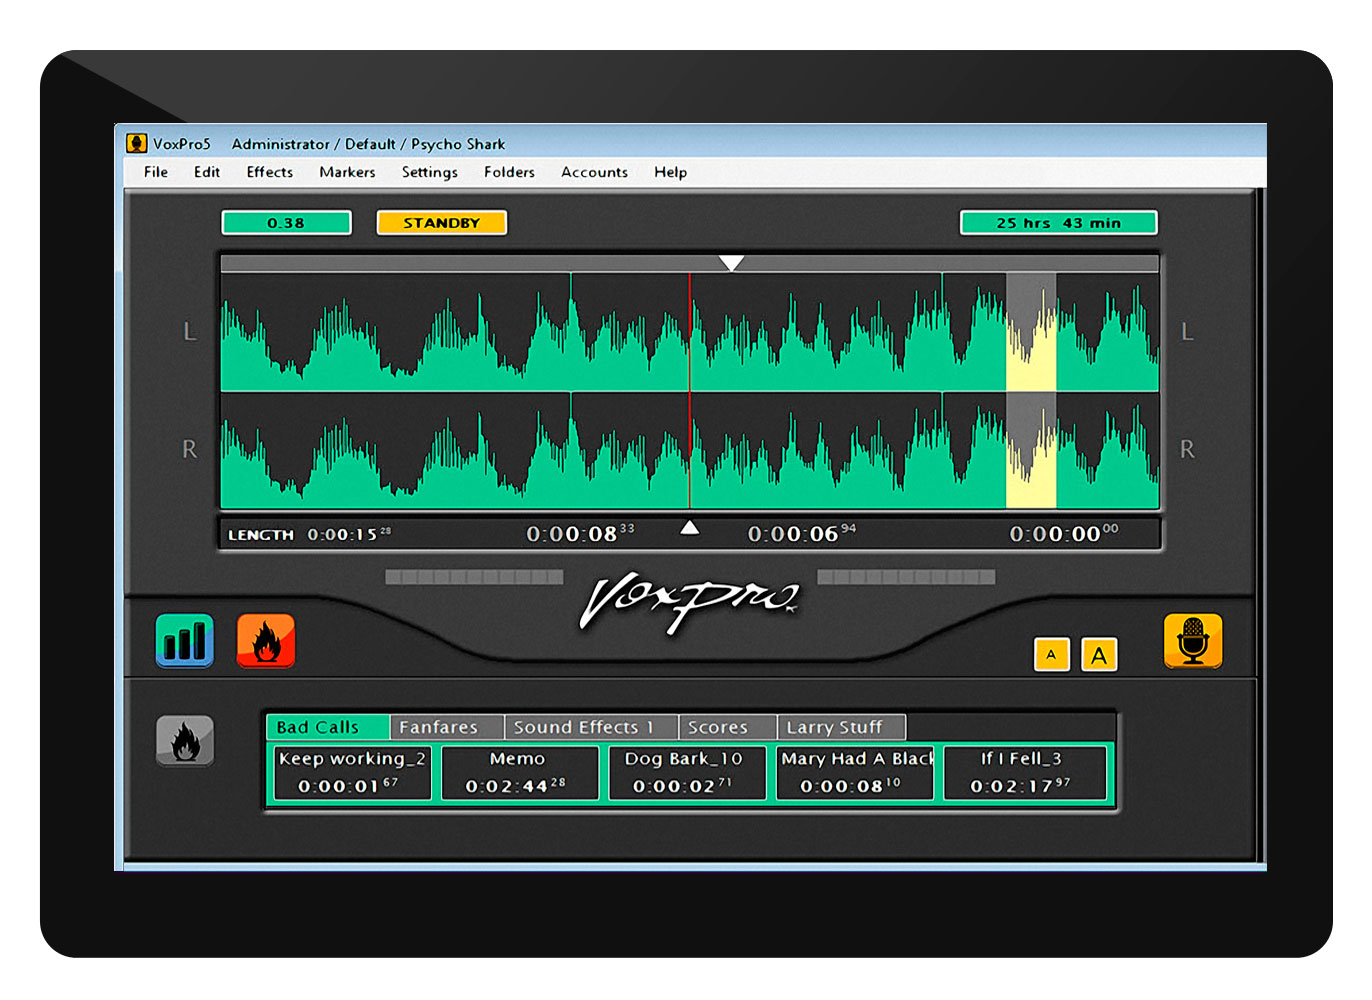Click the gray scrub bar above waveform
The width and height of the screenshot is (1372, 1000).
690,264
